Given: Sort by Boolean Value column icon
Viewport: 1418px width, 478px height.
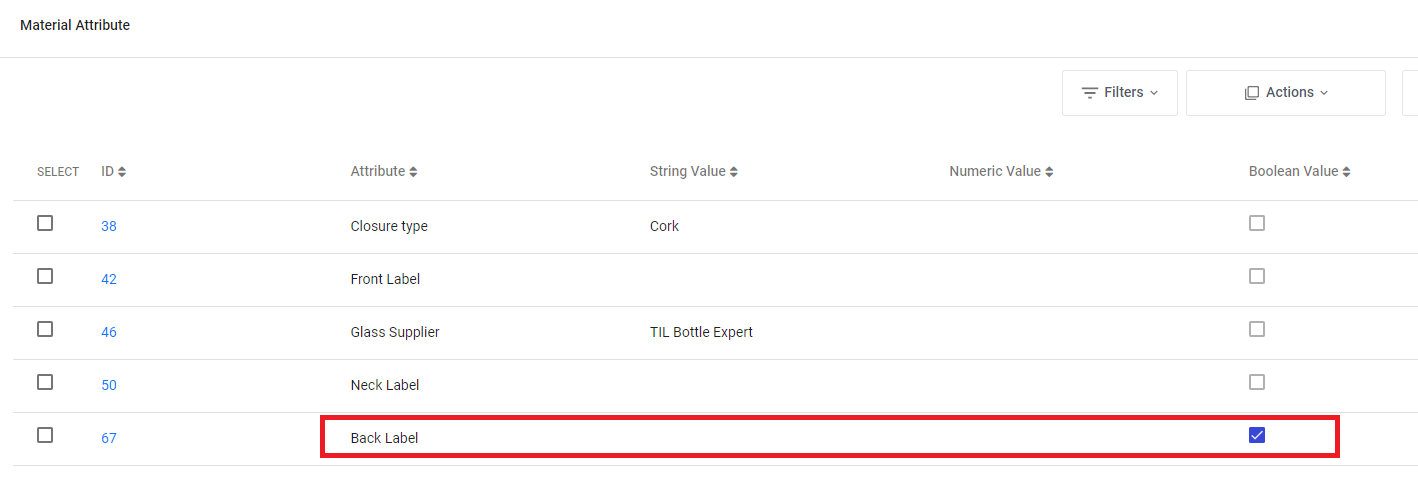Looking at the screenshot, I should pyautogui.click(x=1346, y=172).
